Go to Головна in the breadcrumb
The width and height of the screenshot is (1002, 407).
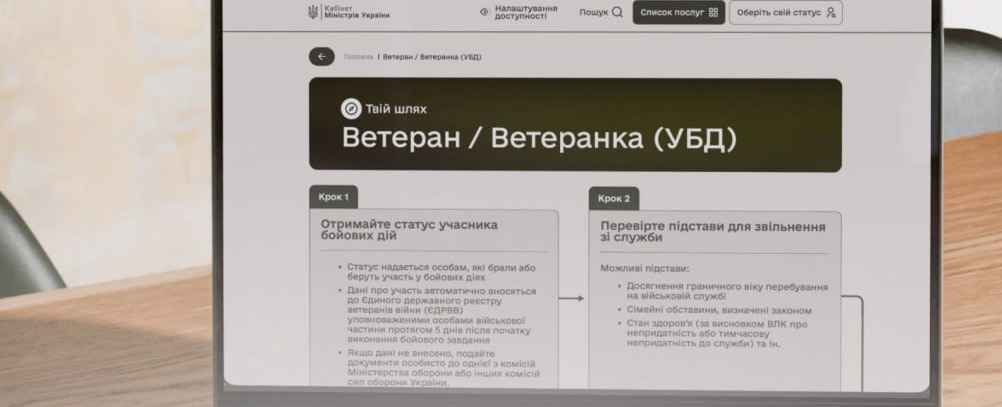tap(358, 57)
